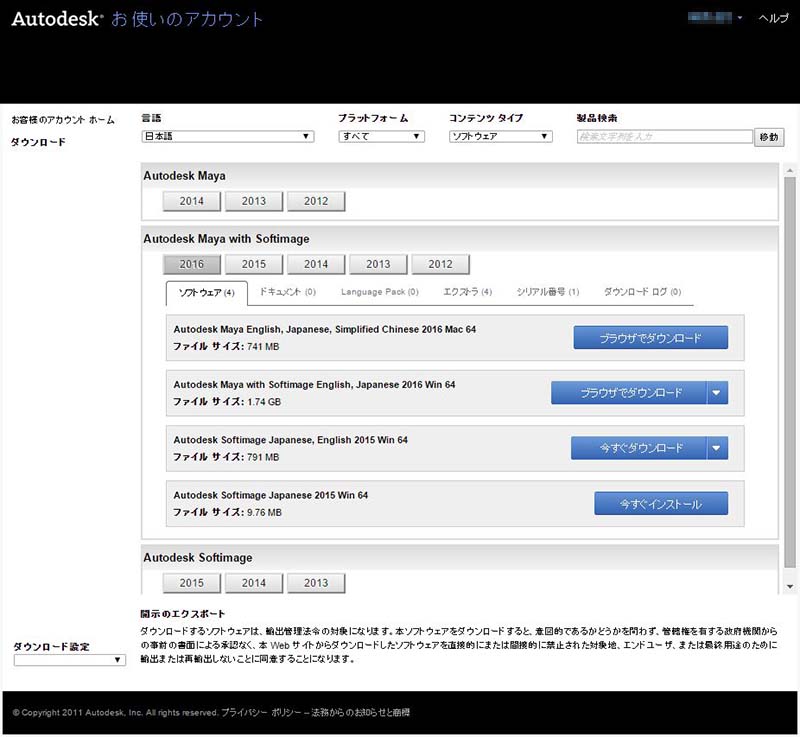Open the ダウンロード設定 dropdown
Screen dimensions: 800x737
click(69, 660)
